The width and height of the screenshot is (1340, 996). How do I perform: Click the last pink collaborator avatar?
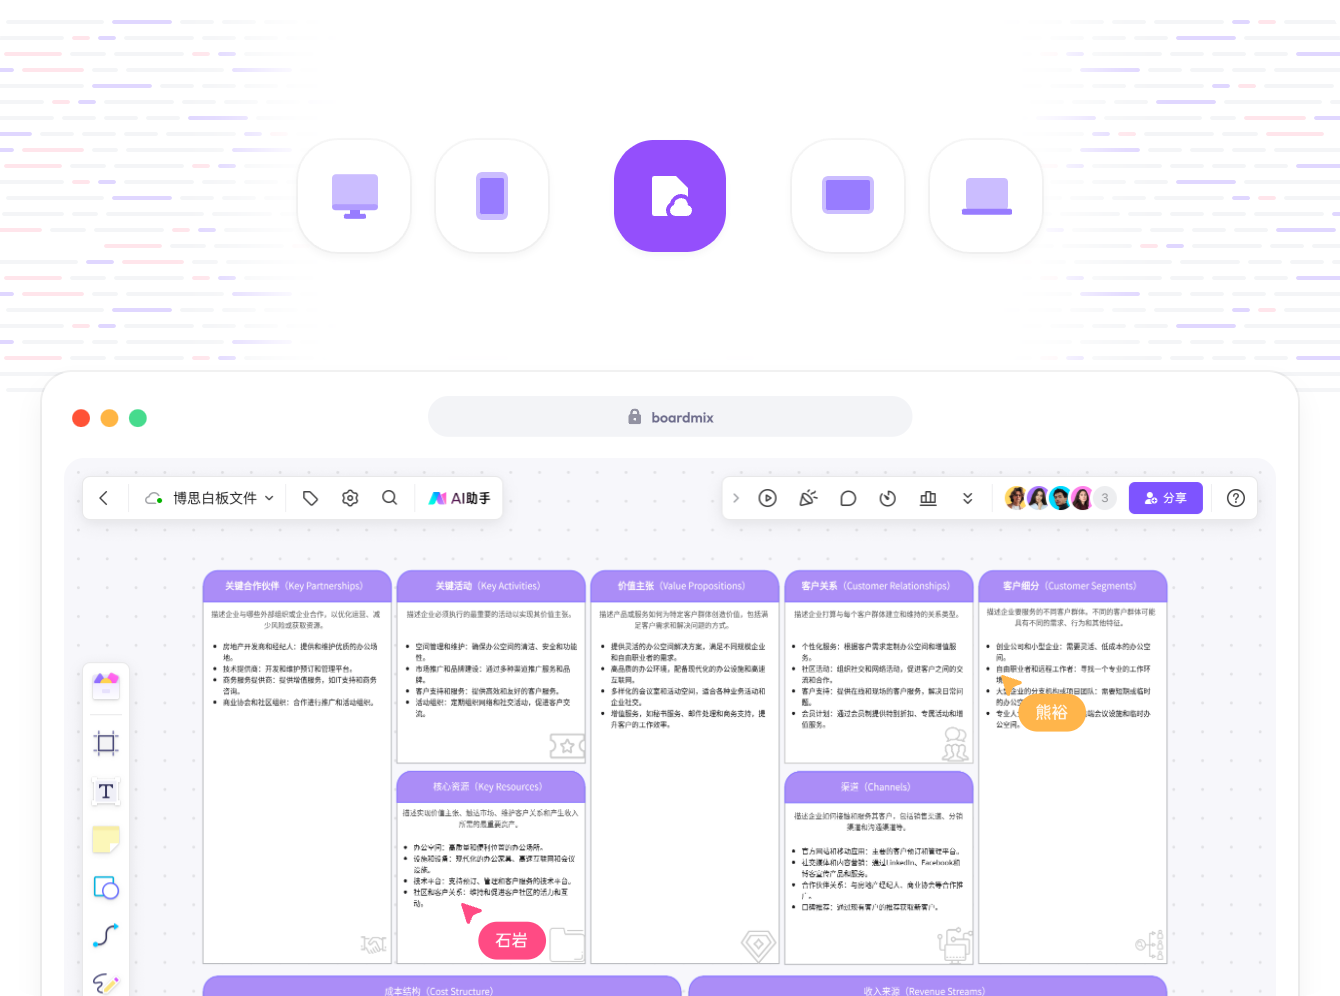click(1082, 498)
